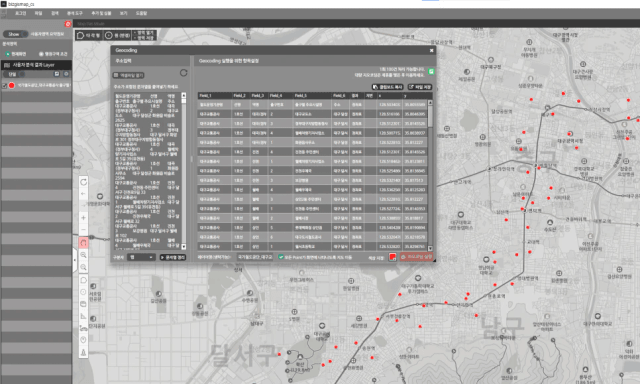Click the plus zoom-in map button
The image size is (640, 384).
(83, 218)
